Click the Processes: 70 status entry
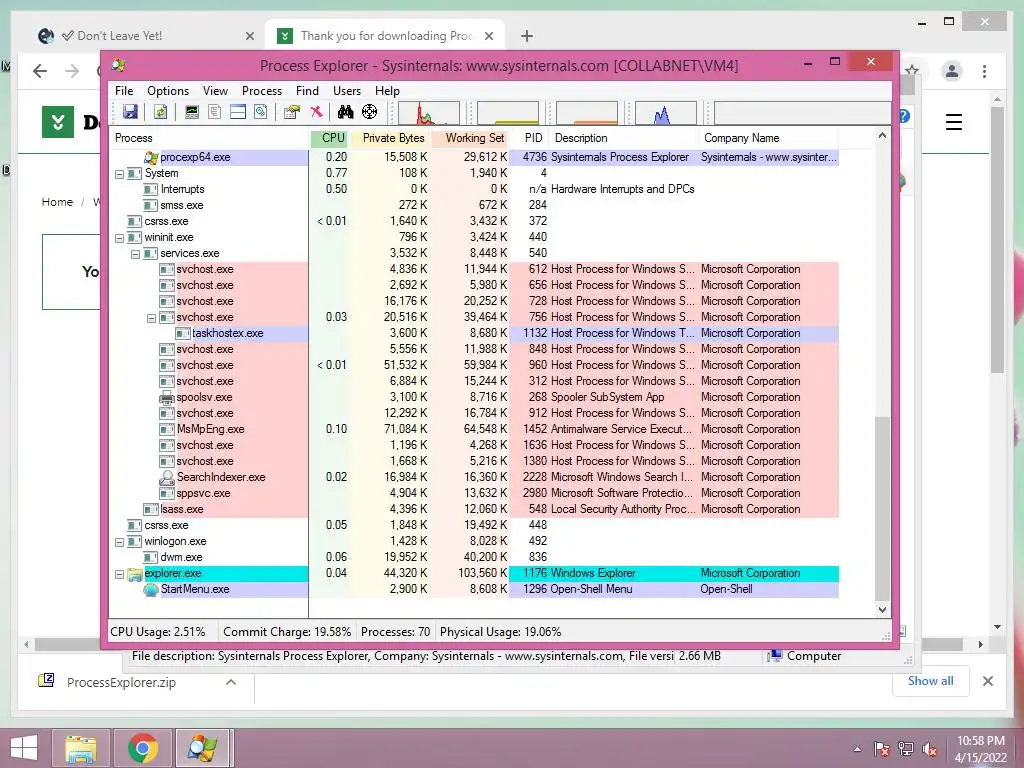The height and width of the screenshot is (768, 1024). (x=396, y=632)
